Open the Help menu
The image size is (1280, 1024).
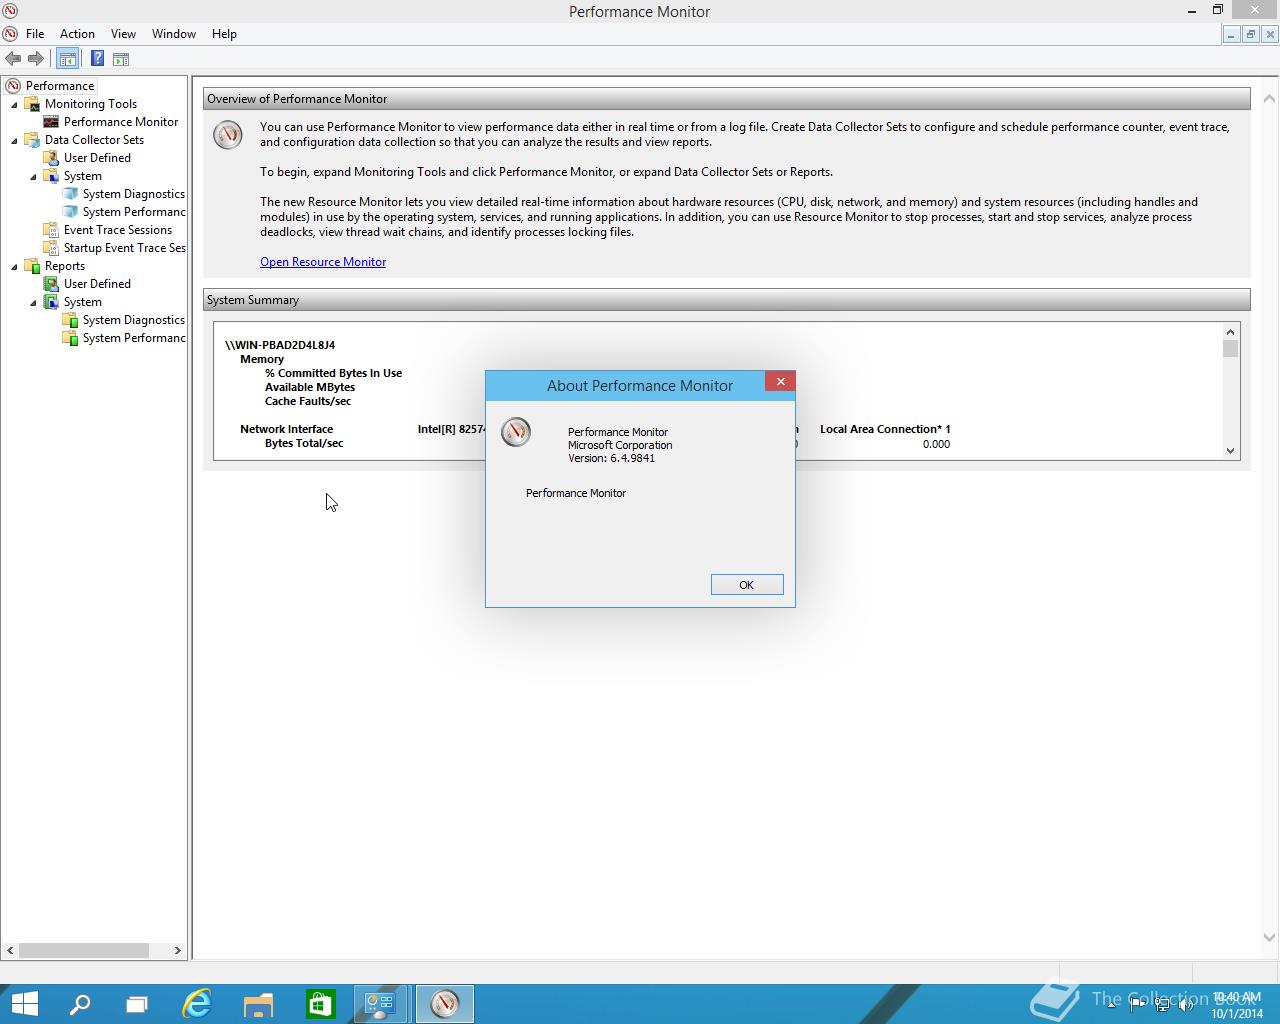[224, 34]
